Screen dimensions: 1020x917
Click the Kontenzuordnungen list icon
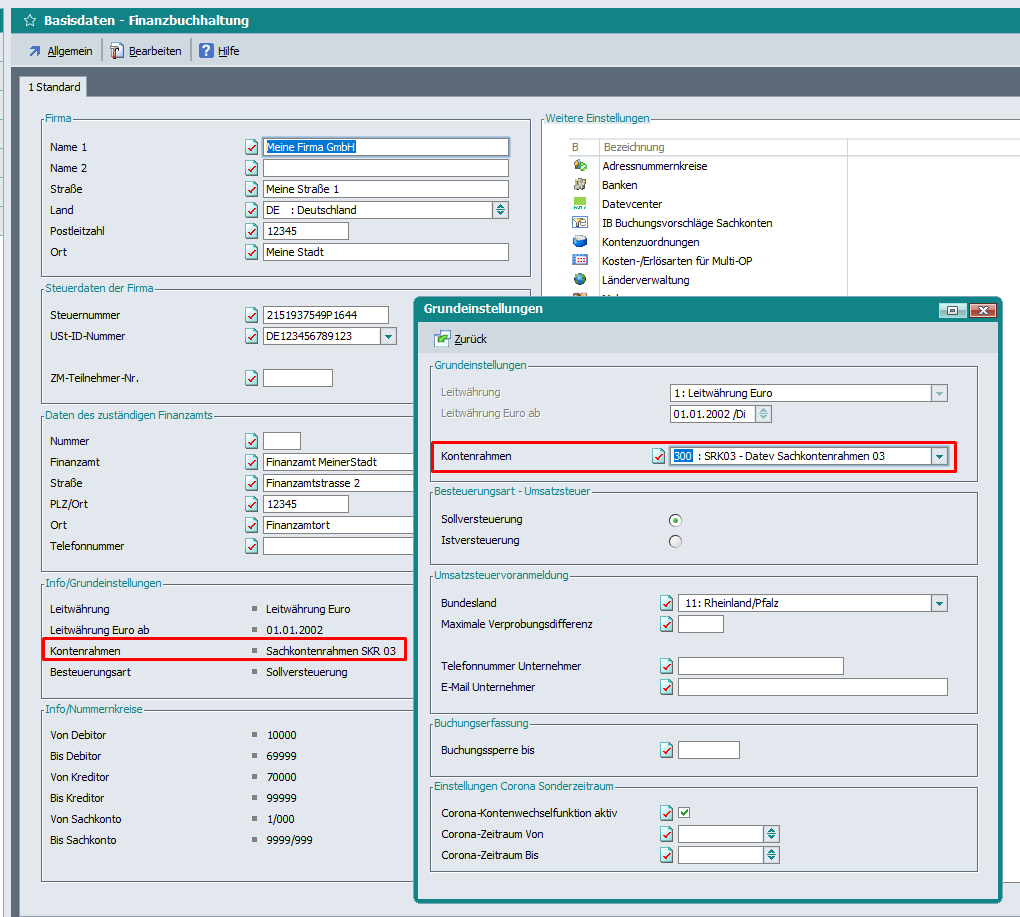(580, 242)
